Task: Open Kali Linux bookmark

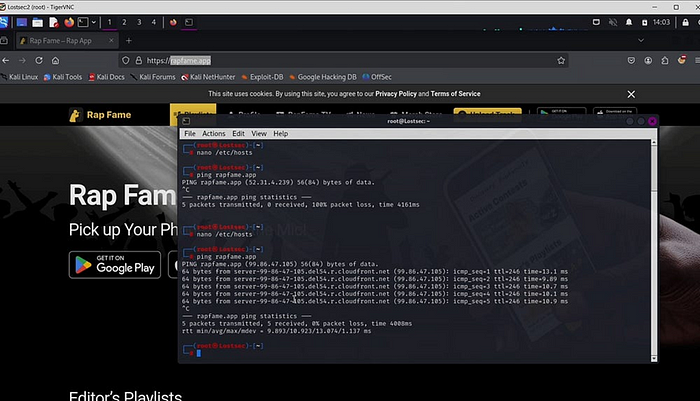Action: 20,77
